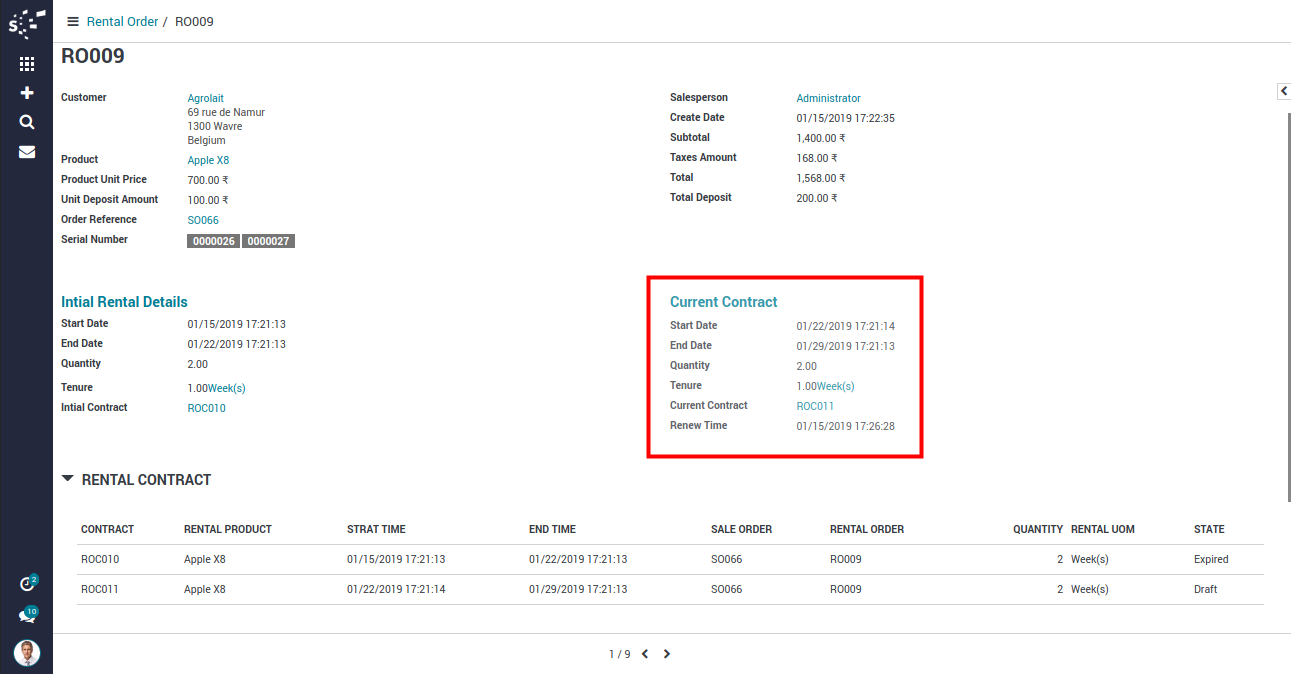Open the ROC010 row in contract table
Viewport: 1291px width, 674px height.
point(100,559)
